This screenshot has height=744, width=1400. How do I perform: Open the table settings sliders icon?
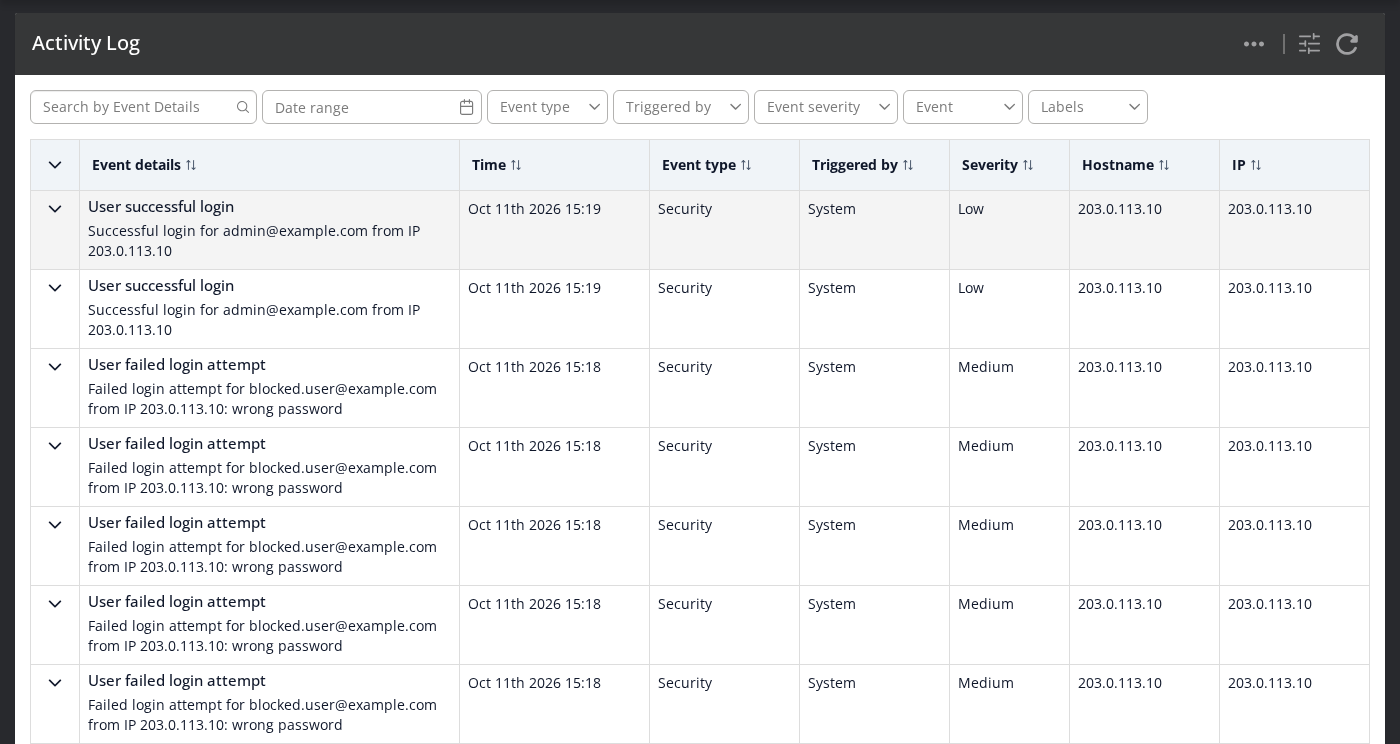(1309, 44)
